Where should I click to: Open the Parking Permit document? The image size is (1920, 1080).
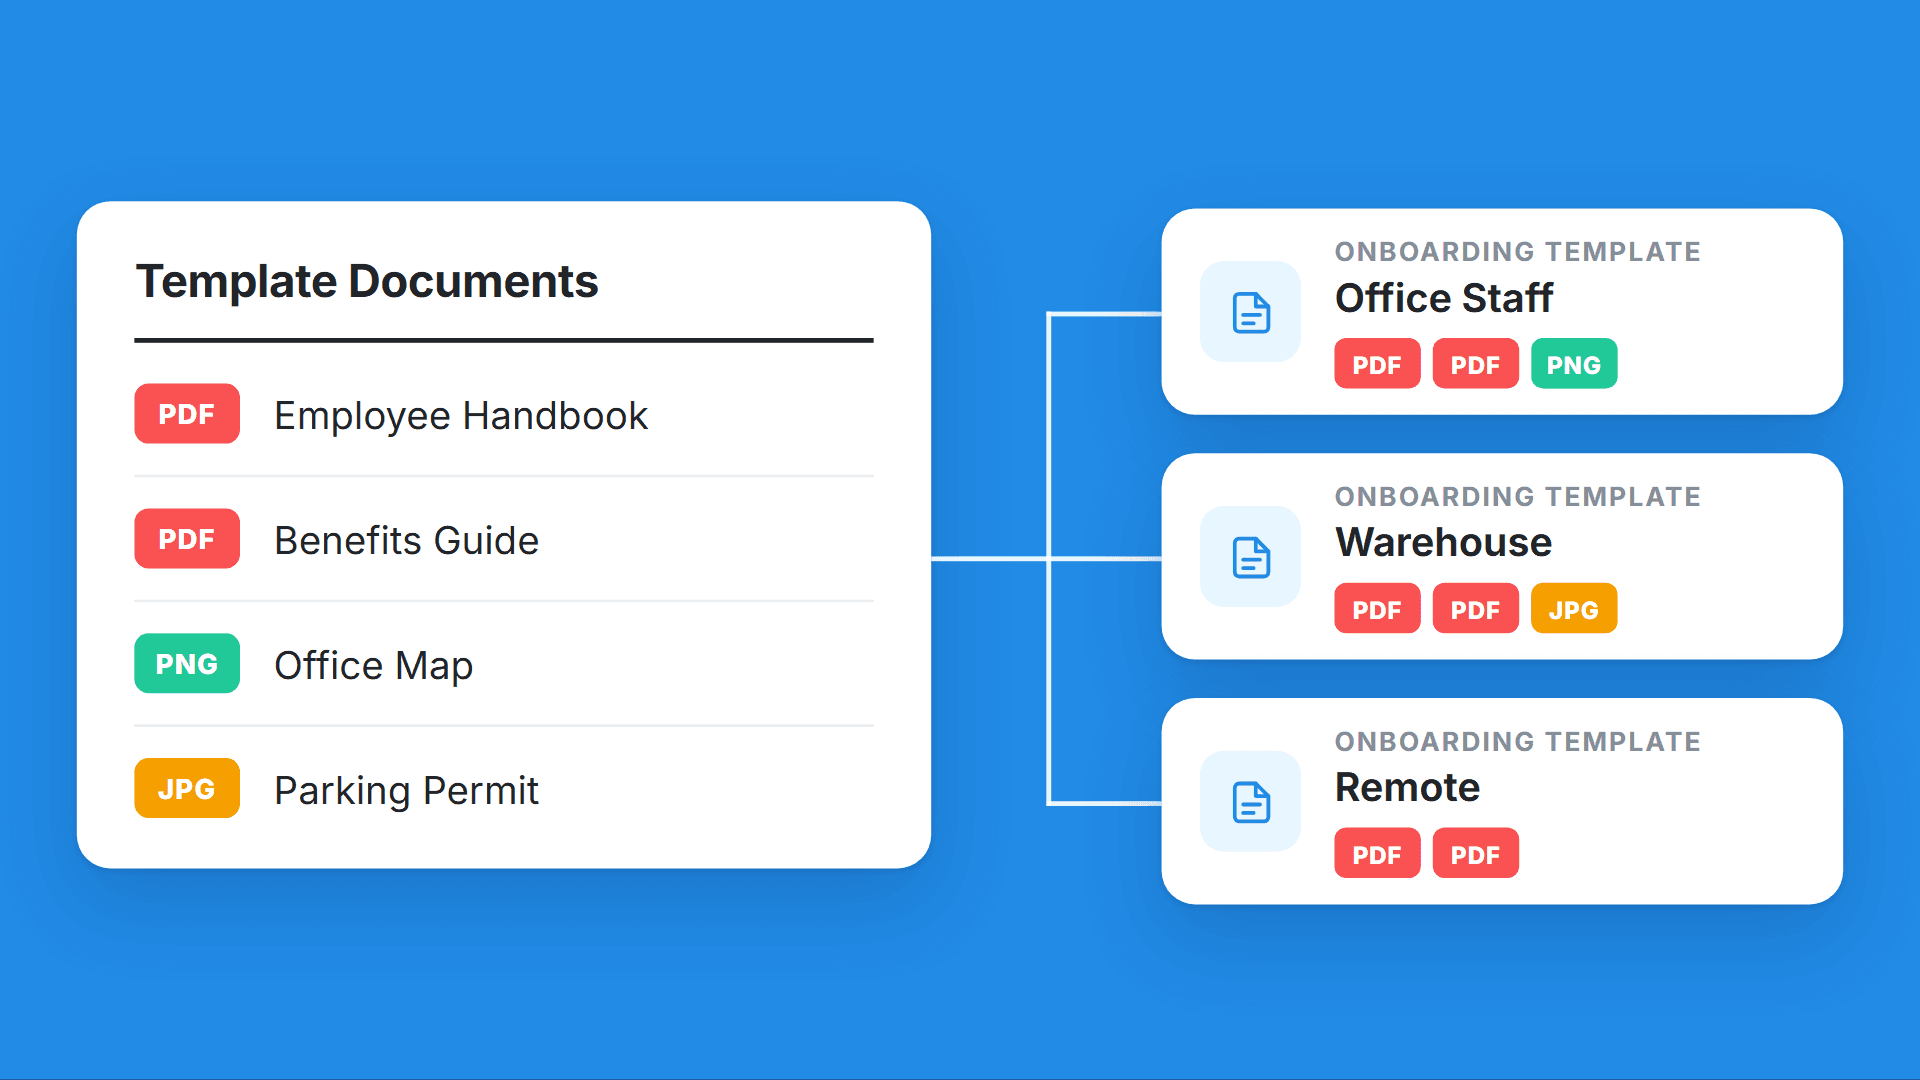pos(406,791)
